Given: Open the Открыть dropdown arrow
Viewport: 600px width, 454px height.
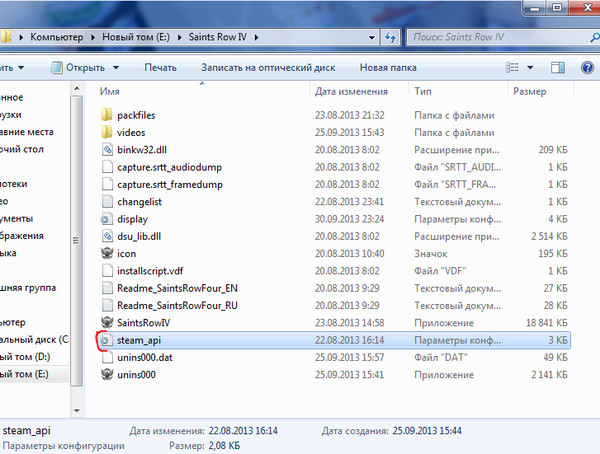Looking at the screenshot, I should click(116, 68).
